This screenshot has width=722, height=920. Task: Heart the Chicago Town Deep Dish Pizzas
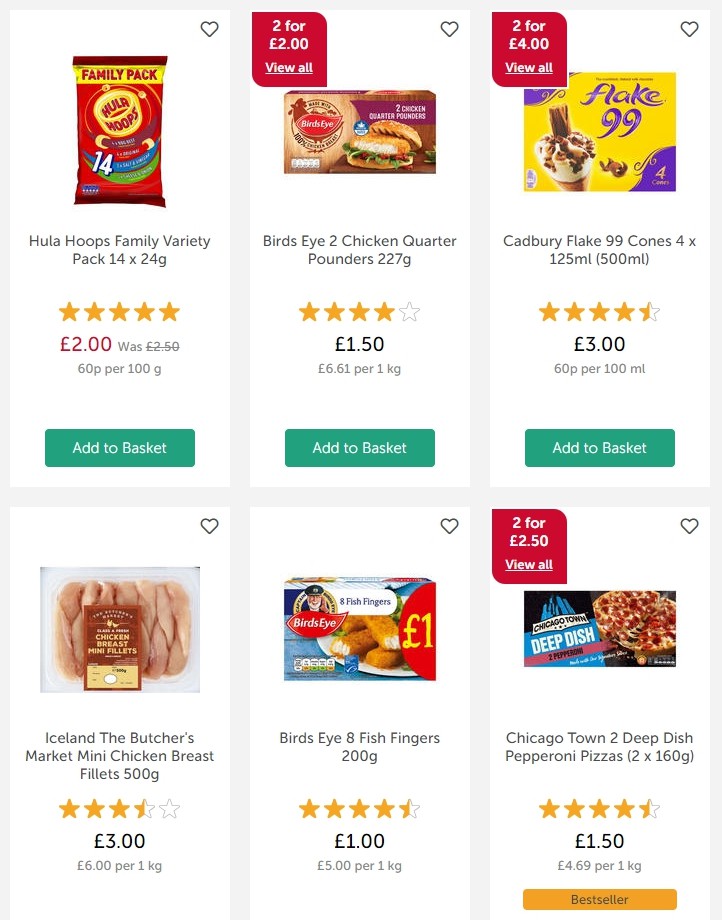689,526
